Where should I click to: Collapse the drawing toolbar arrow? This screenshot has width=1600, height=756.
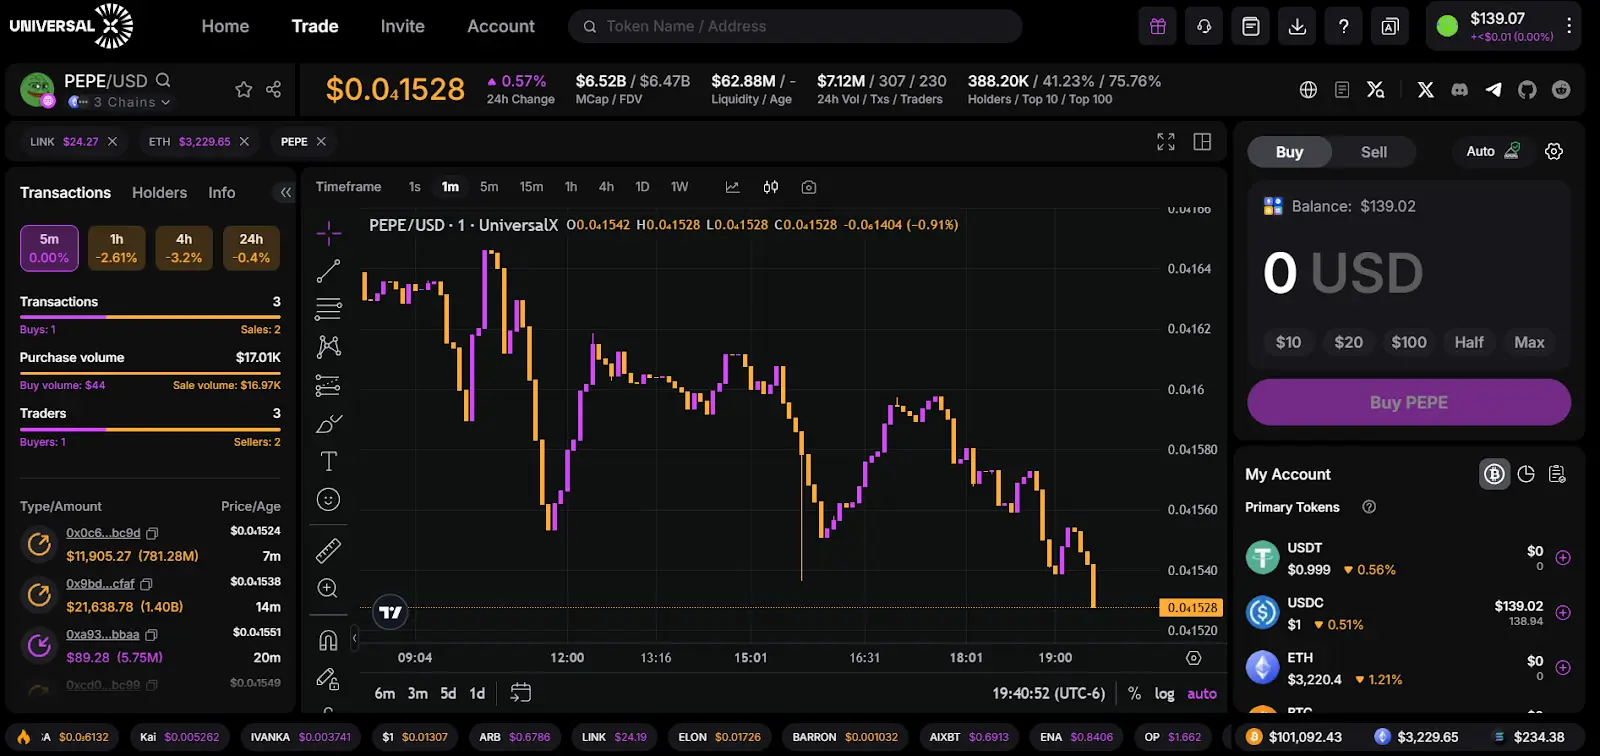pyautogui.click(x=353, y=638)
